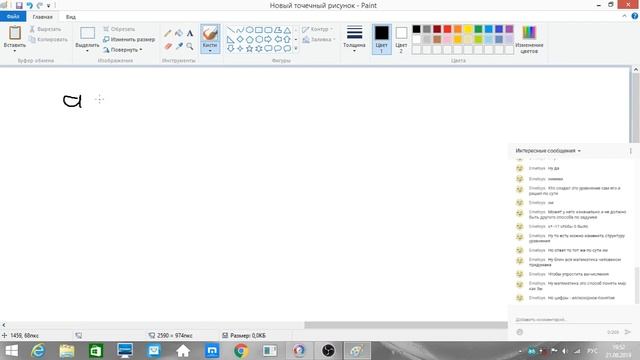Open Paint help question mark
640x360 pixels.
634,16
